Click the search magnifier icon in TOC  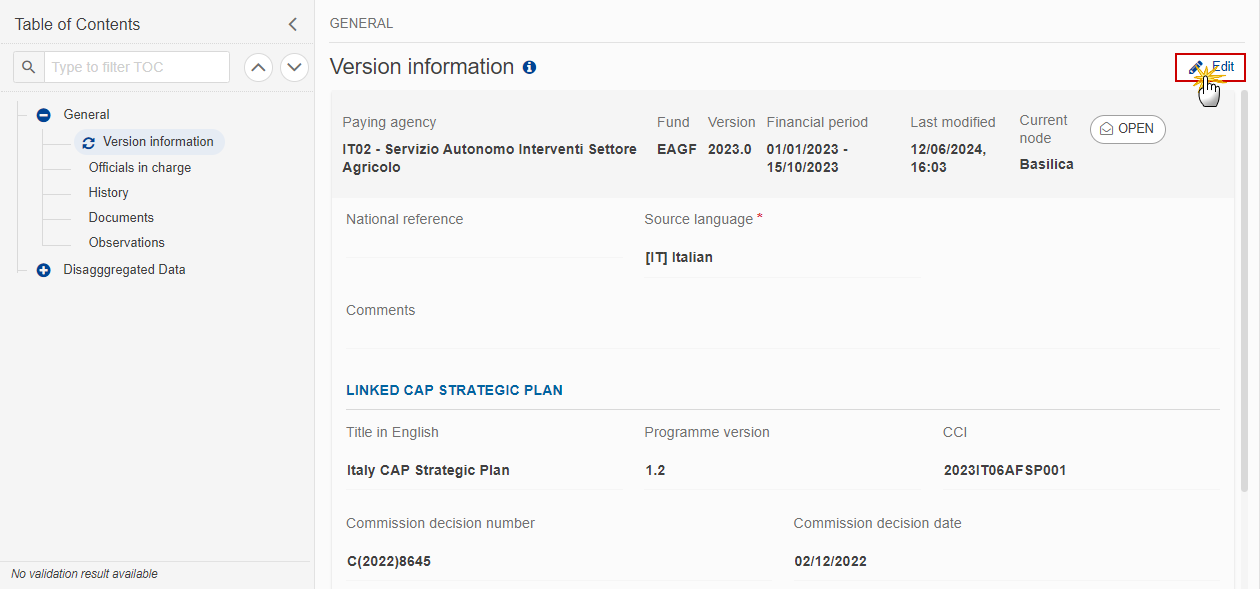[x=29, y=67]
